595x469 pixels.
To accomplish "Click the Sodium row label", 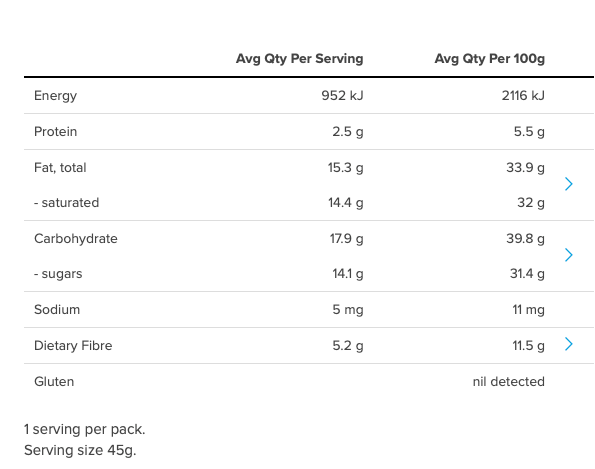I will coord(57,310).
